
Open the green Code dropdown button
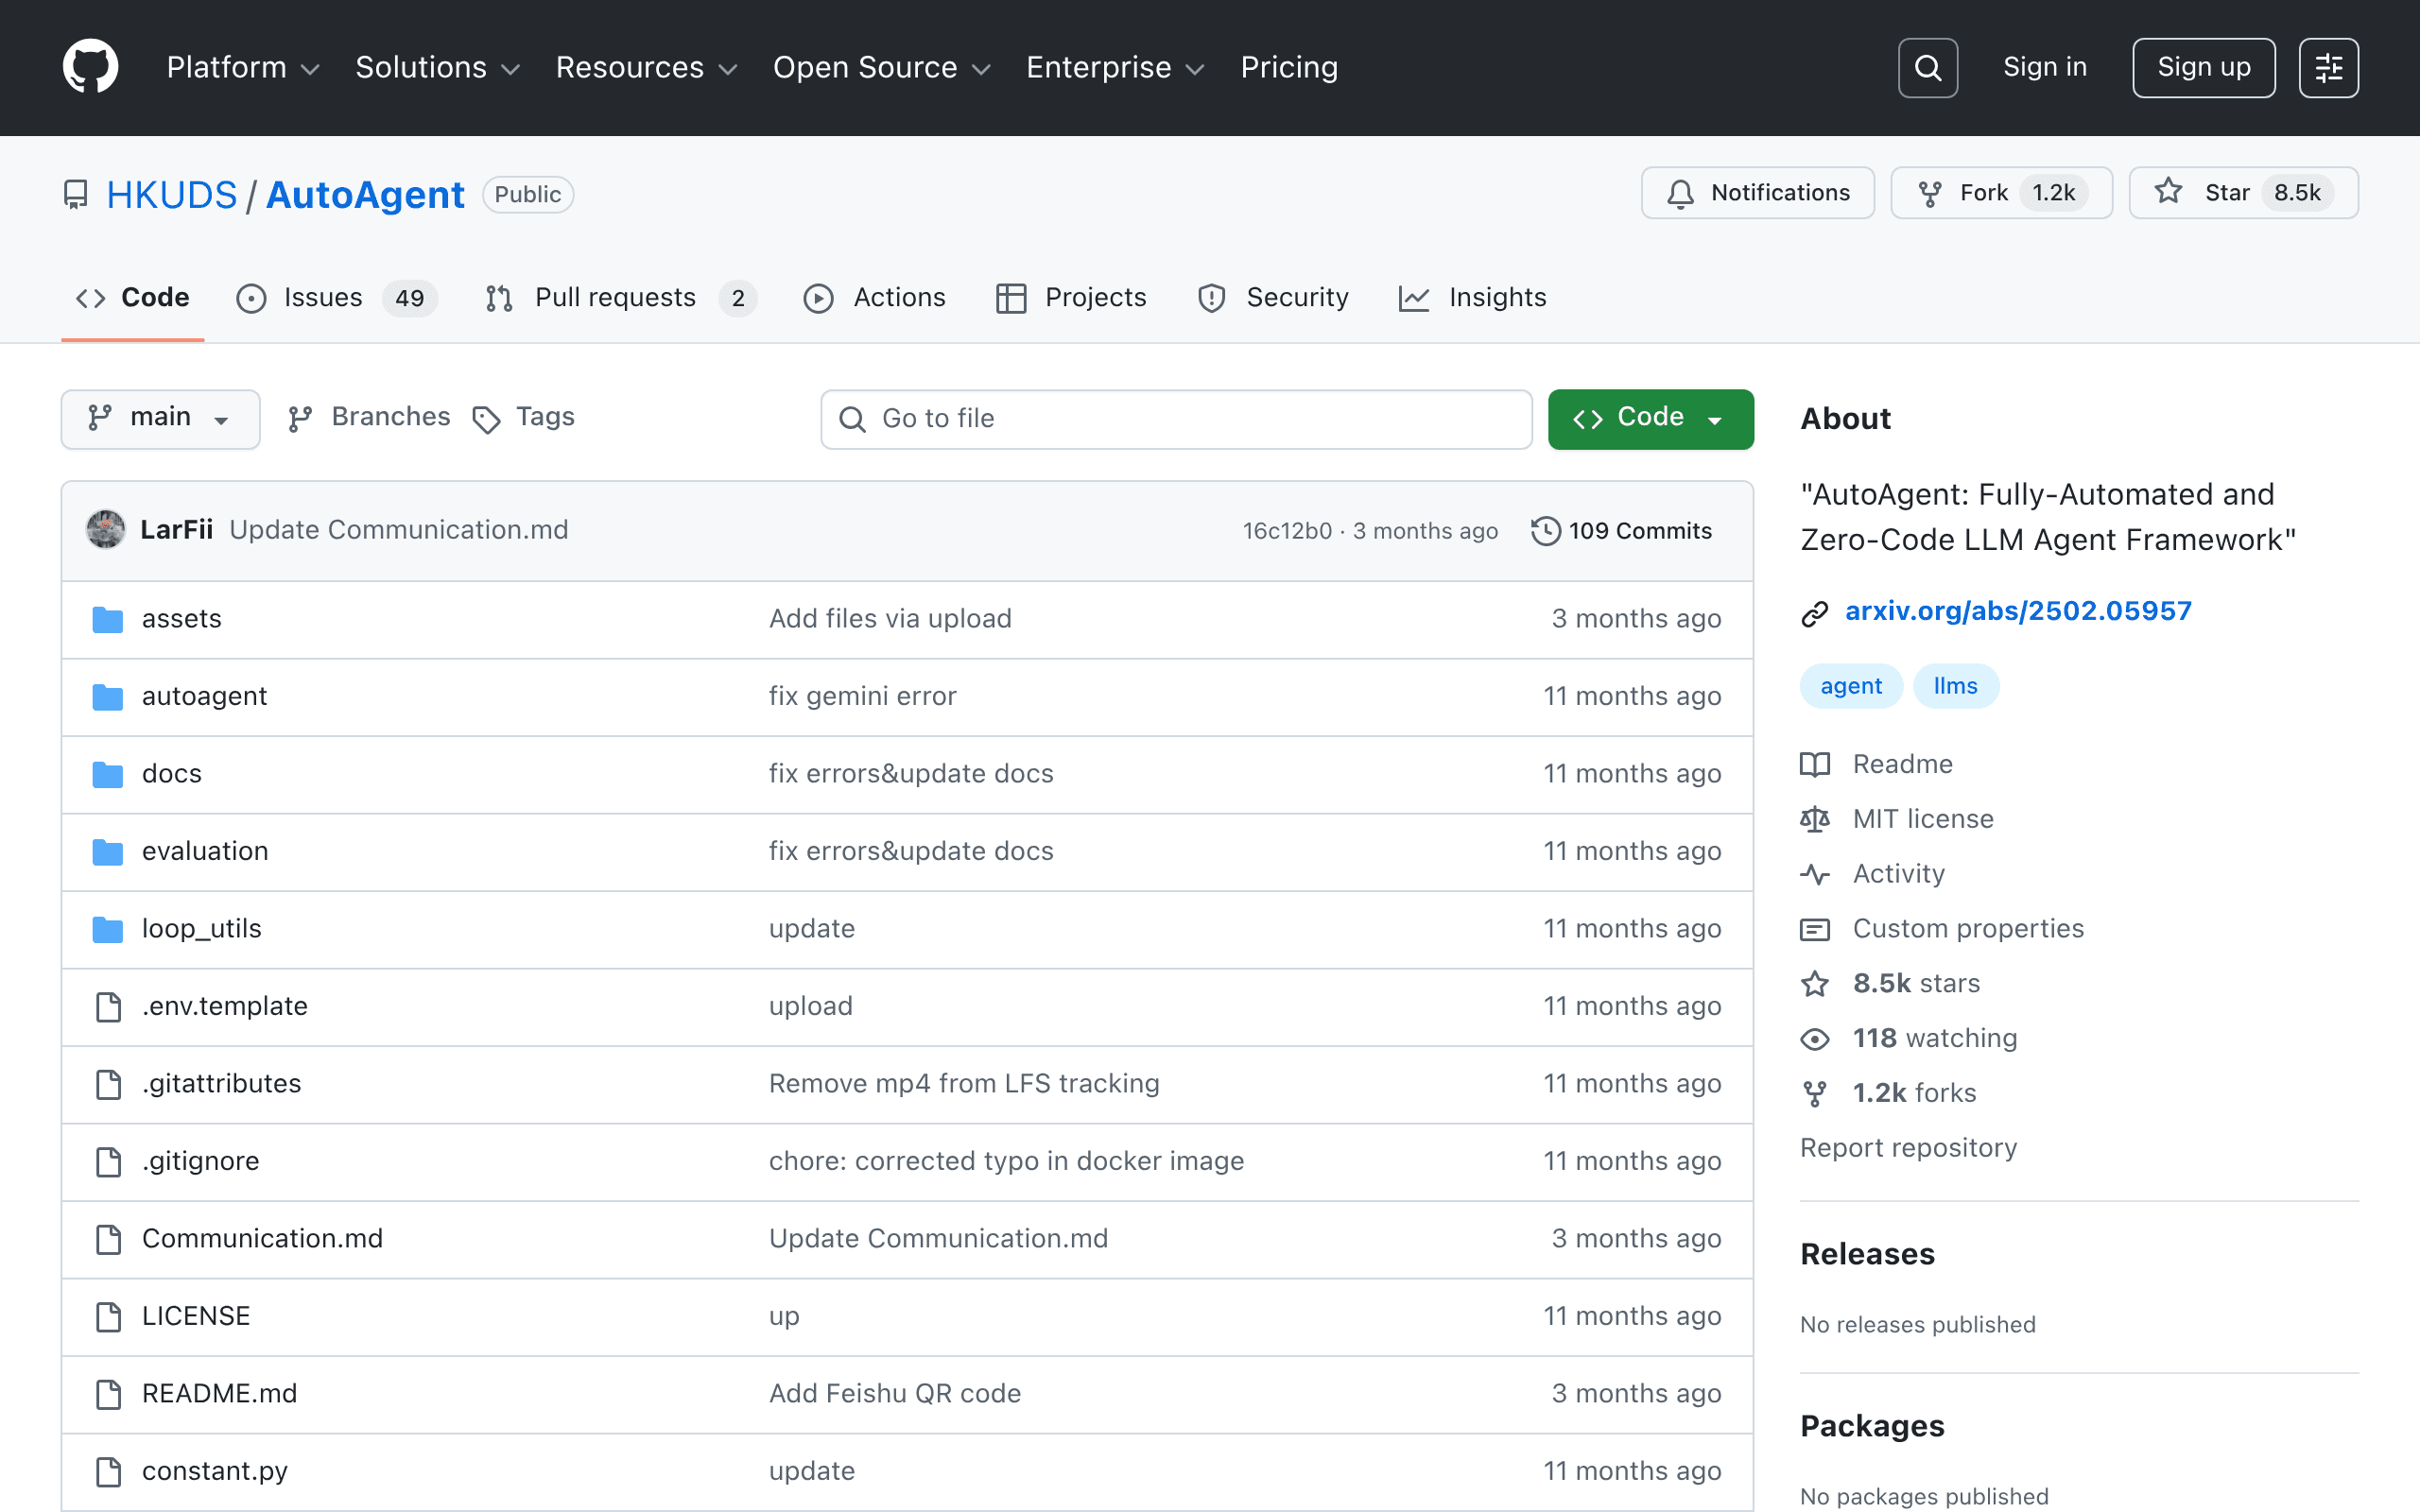point(1650,418)
